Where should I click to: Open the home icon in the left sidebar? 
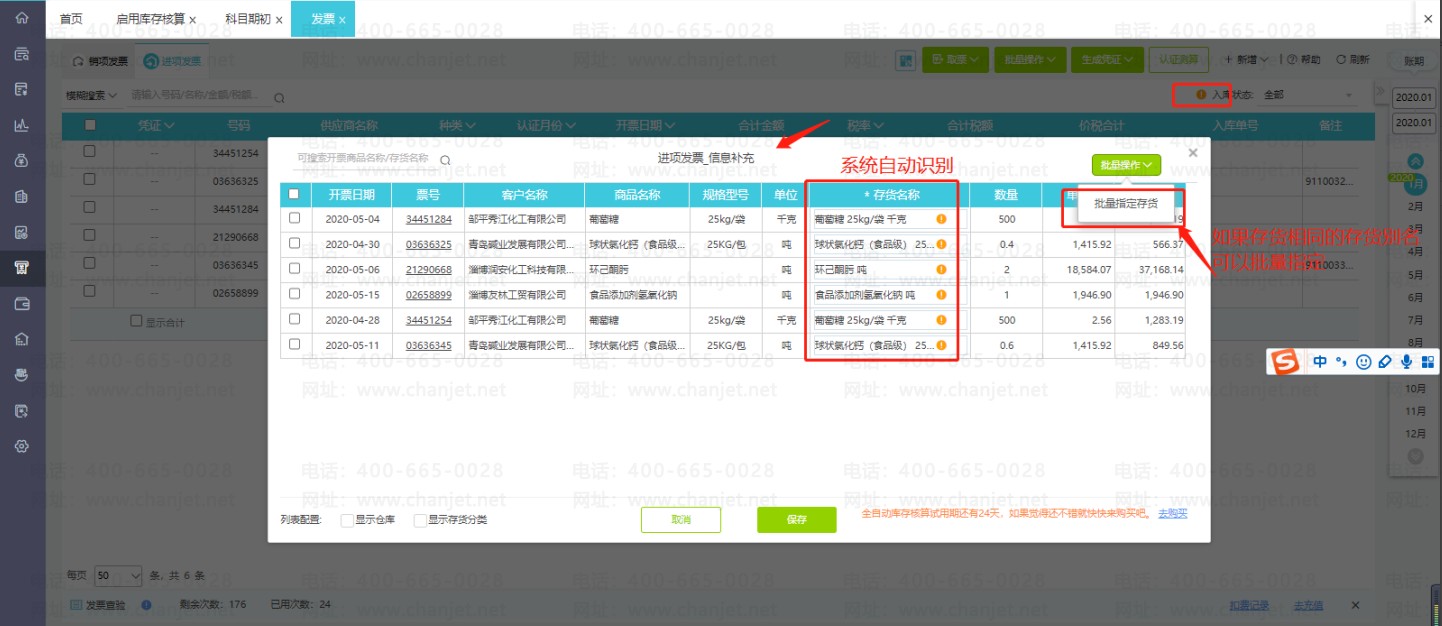[21, 19]
